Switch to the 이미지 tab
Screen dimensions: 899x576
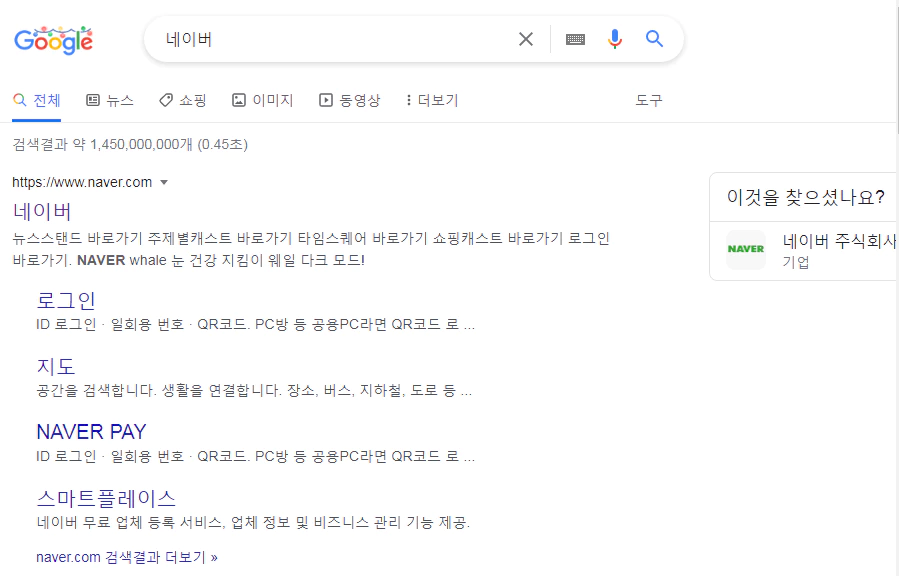263,100
